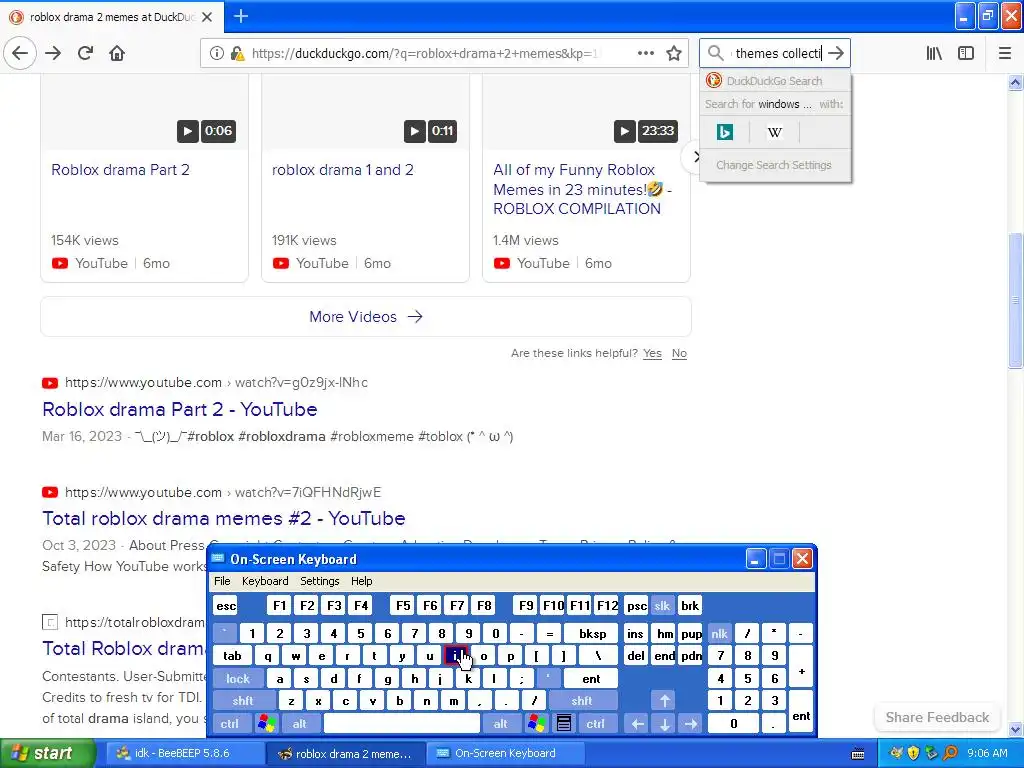Viewport: 1024px width, 768px height.
Task: Reload the current page
Action: coord(86,53)
